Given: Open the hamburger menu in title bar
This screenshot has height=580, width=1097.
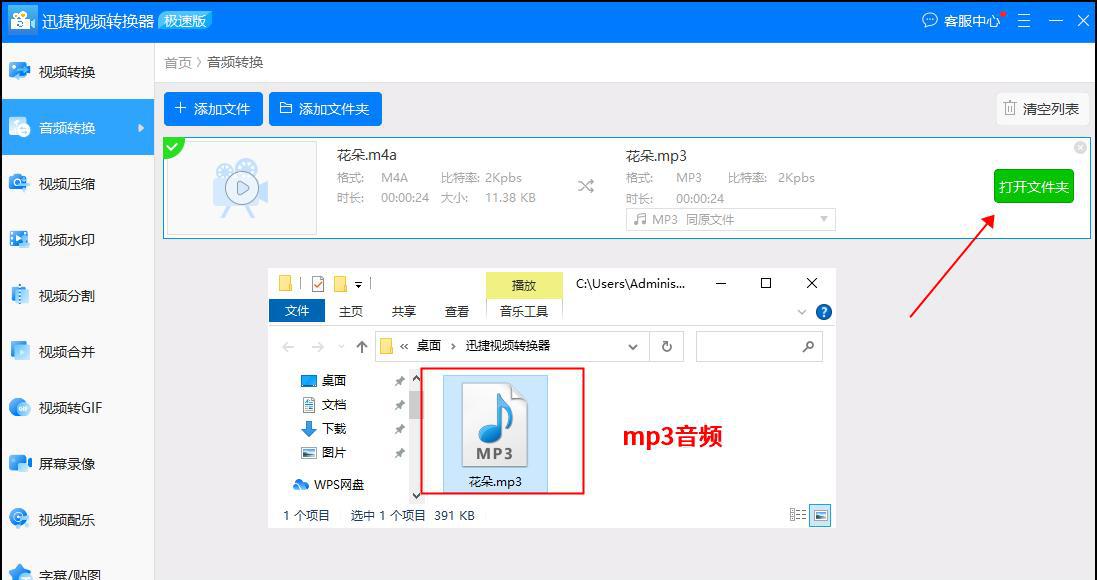Looking at the screenshot, I should [x=1024, y=20].
